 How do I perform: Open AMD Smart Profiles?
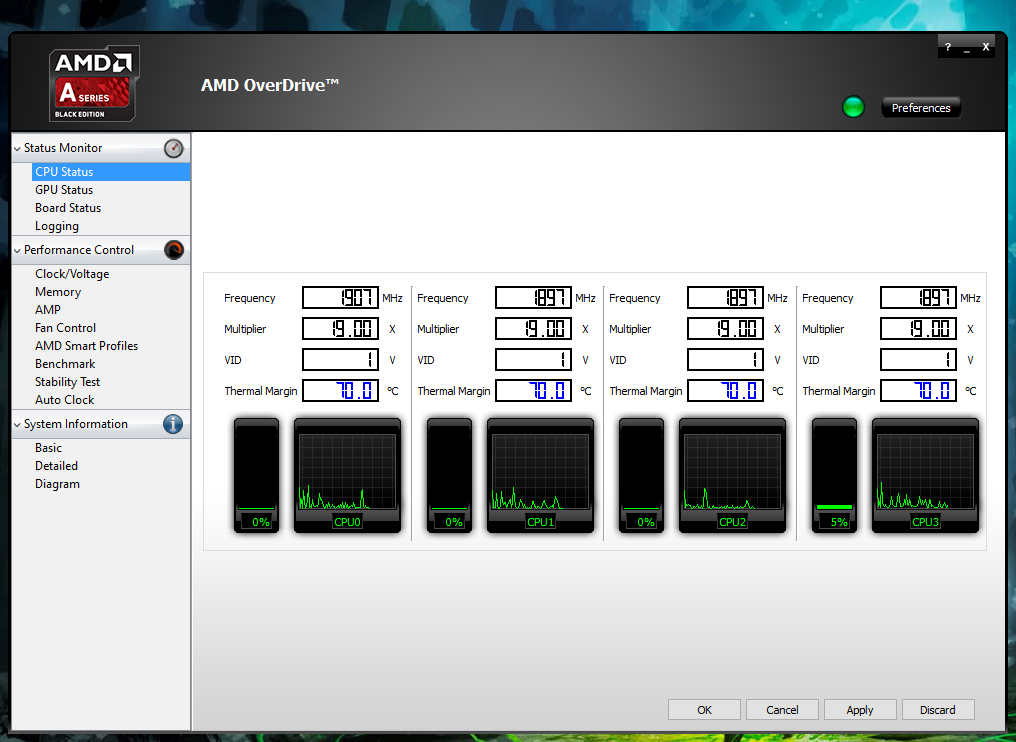click(86, 346)
